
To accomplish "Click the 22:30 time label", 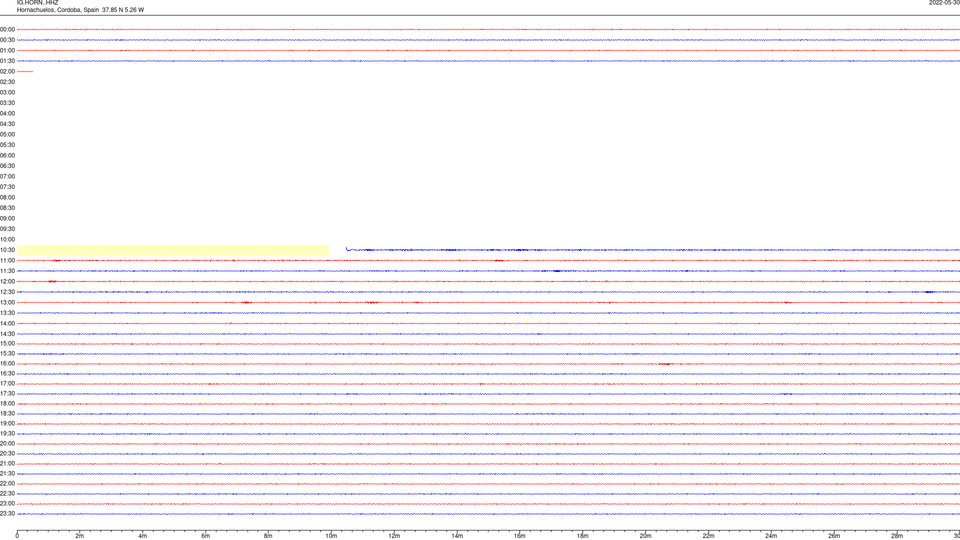I will click(7, 493).
